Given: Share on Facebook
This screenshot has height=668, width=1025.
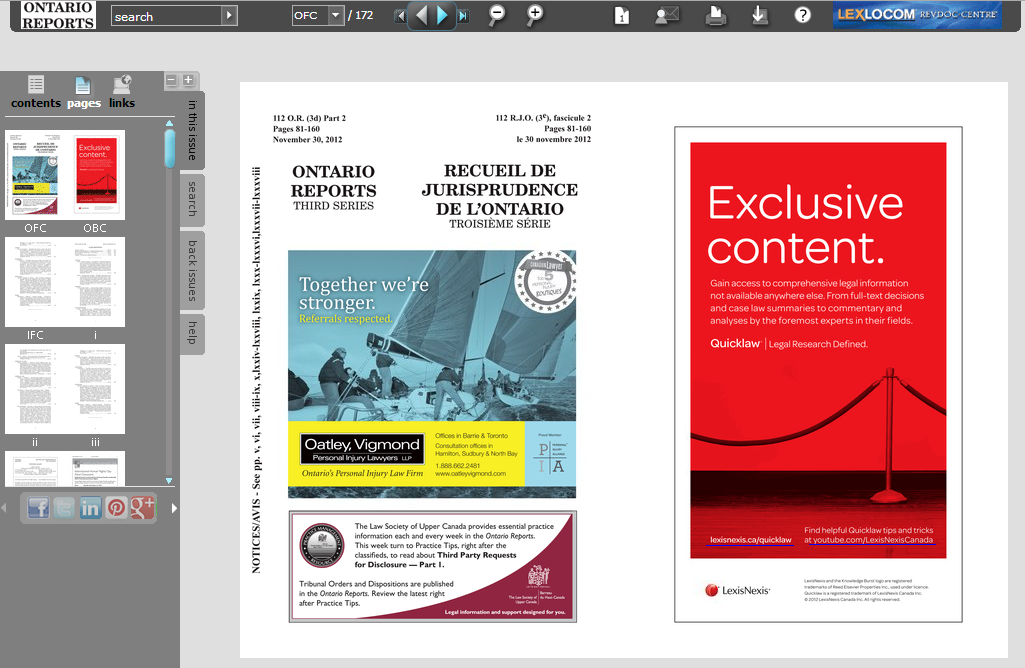Looking at the screenshot, I should pos(38,508).
